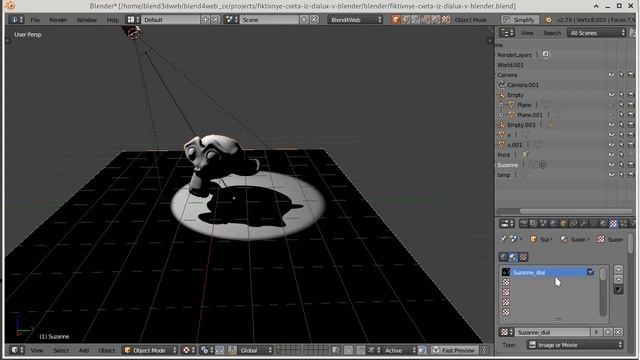Select the Suzanne_dial texture slot
This screenshot has width=640, height=360.
(549, 272)
